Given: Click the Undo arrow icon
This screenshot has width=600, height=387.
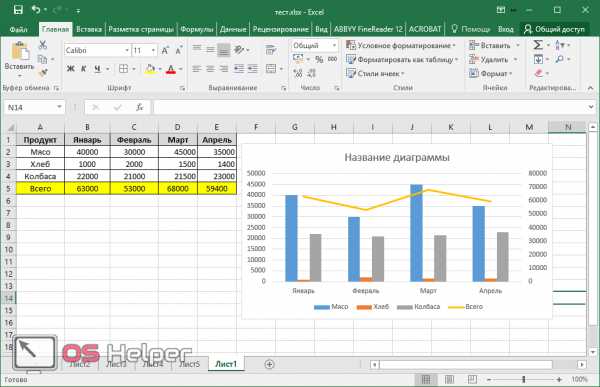Looking at the screenshot, I should tap(36, 10).
